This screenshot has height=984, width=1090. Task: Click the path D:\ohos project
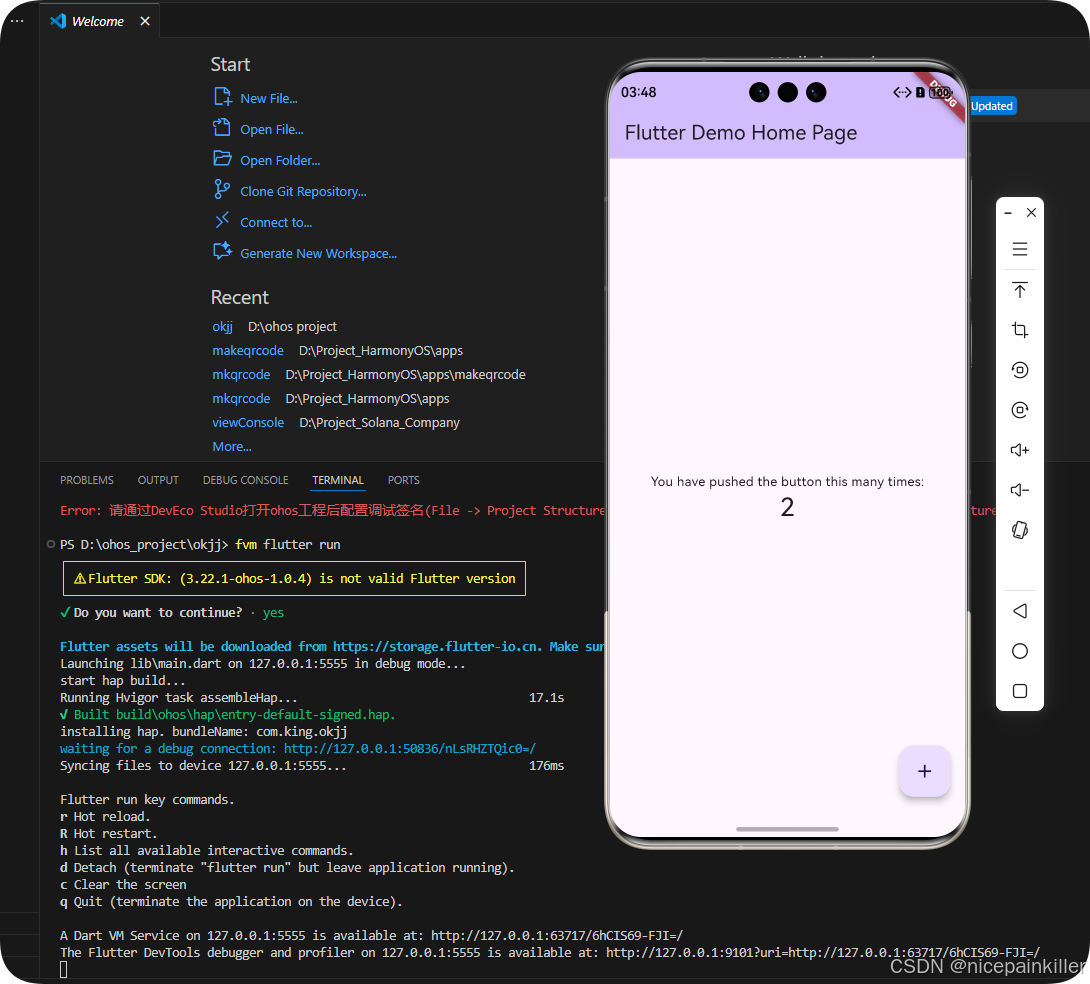tap(292, 327)
